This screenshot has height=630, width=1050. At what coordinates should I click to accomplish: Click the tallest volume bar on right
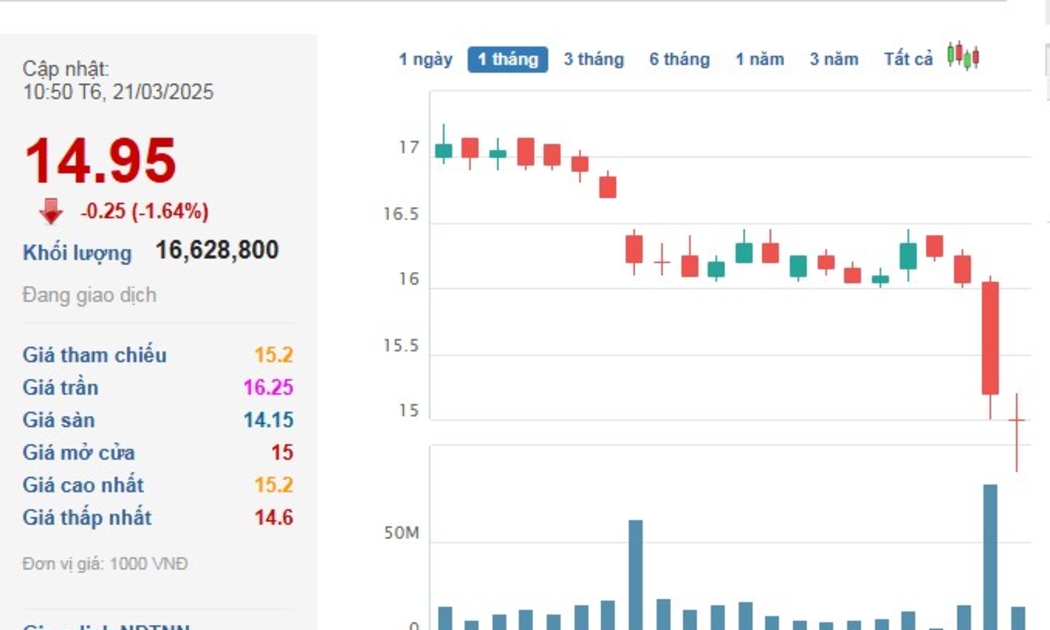point(990,556)
